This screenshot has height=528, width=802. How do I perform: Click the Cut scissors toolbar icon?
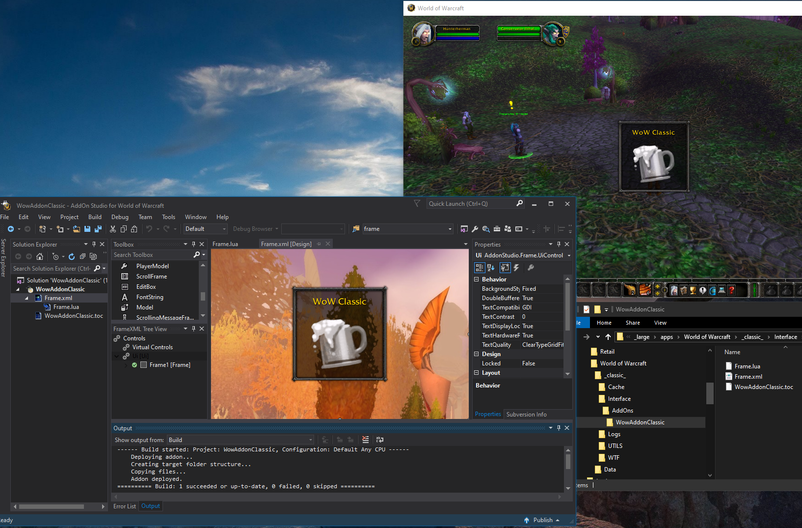coord(113,229)
